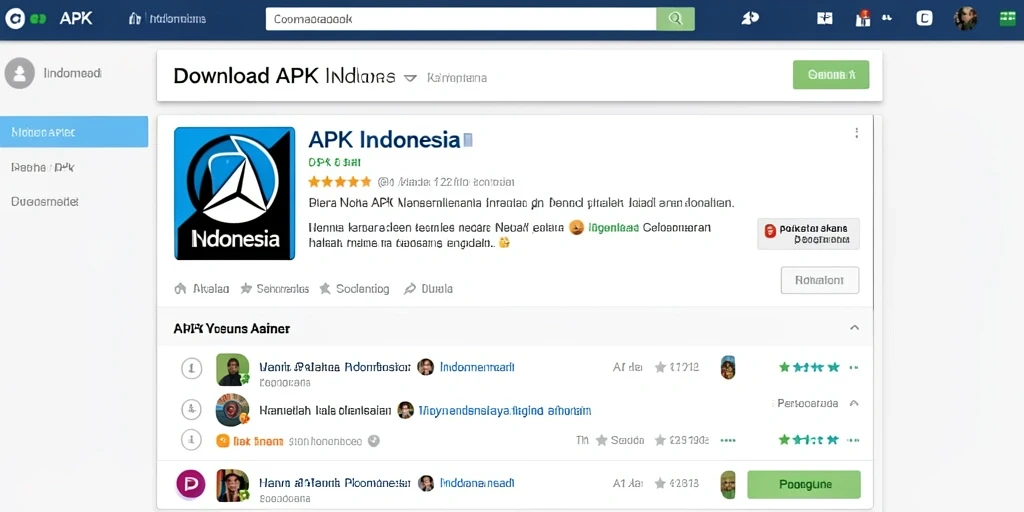The image size is (1024, 512).
Task: Click the green star rating in the first list row
Action: coord(809,367)
